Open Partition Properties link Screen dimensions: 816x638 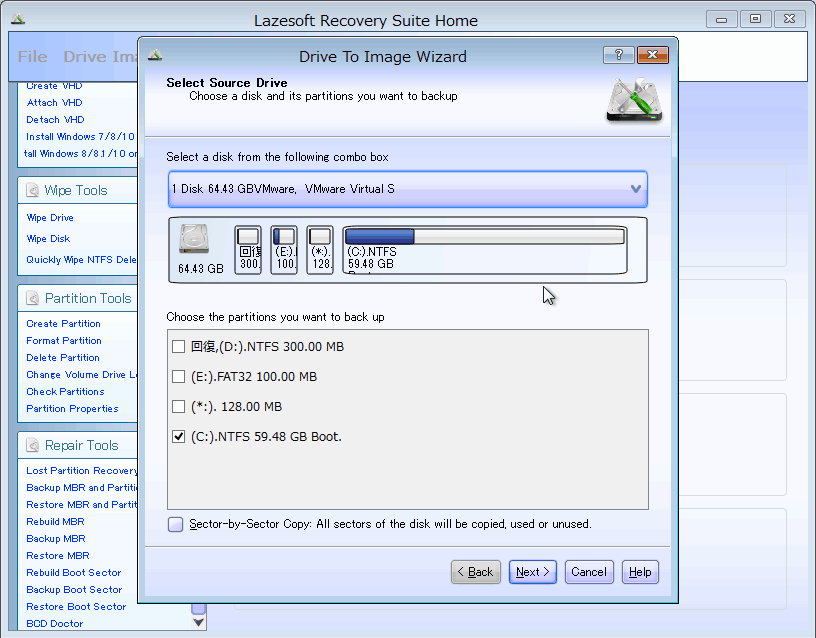coord(72,409)
